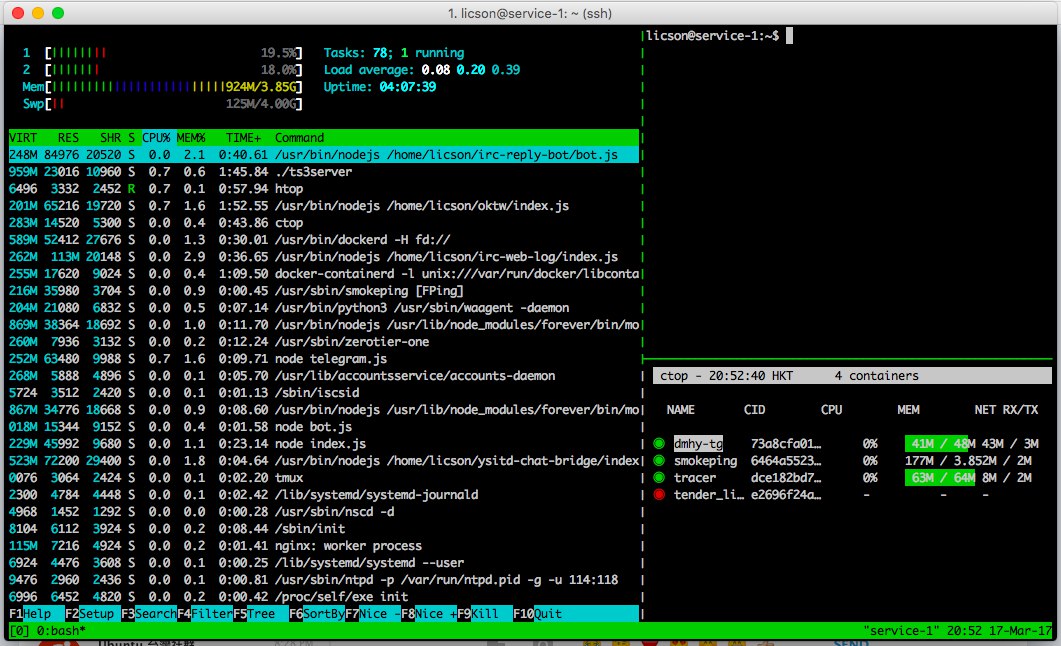Screen dimensions: 1061x646
Task: Select the /sbin/init process row
Action: [x=323, y=528]
